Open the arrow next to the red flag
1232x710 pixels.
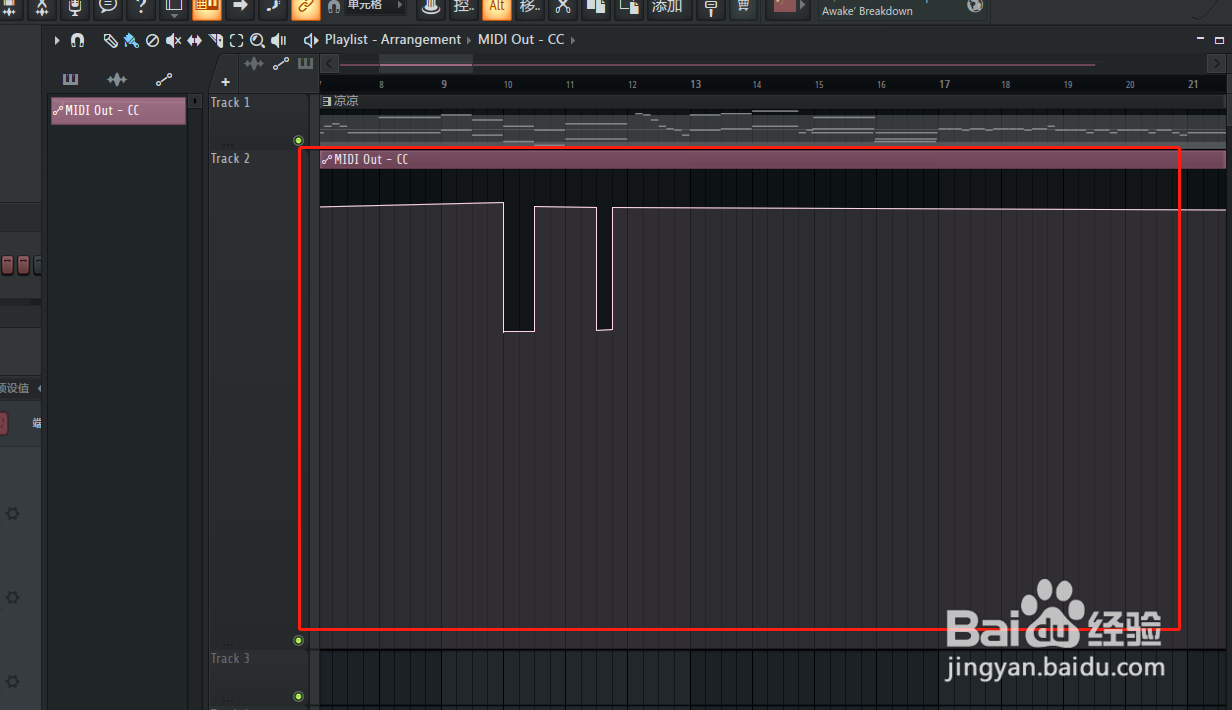(802, 7)
